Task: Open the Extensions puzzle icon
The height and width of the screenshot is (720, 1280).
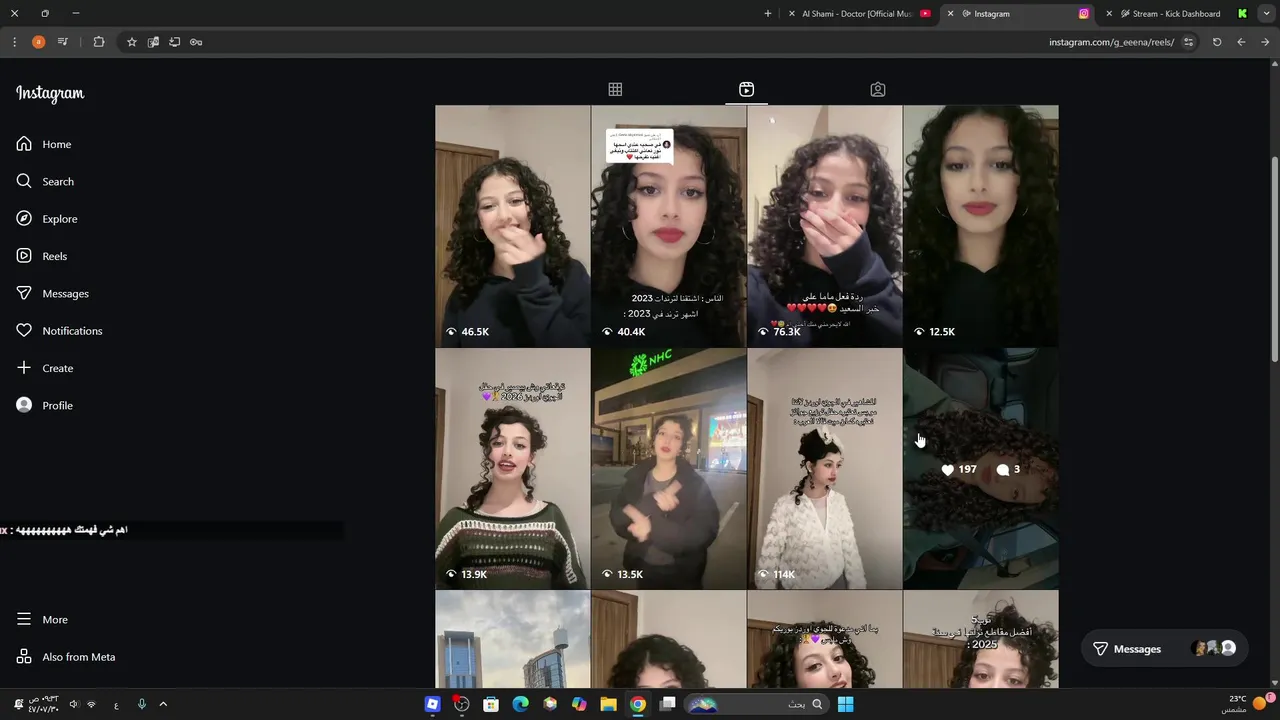Action: point(99,42)
